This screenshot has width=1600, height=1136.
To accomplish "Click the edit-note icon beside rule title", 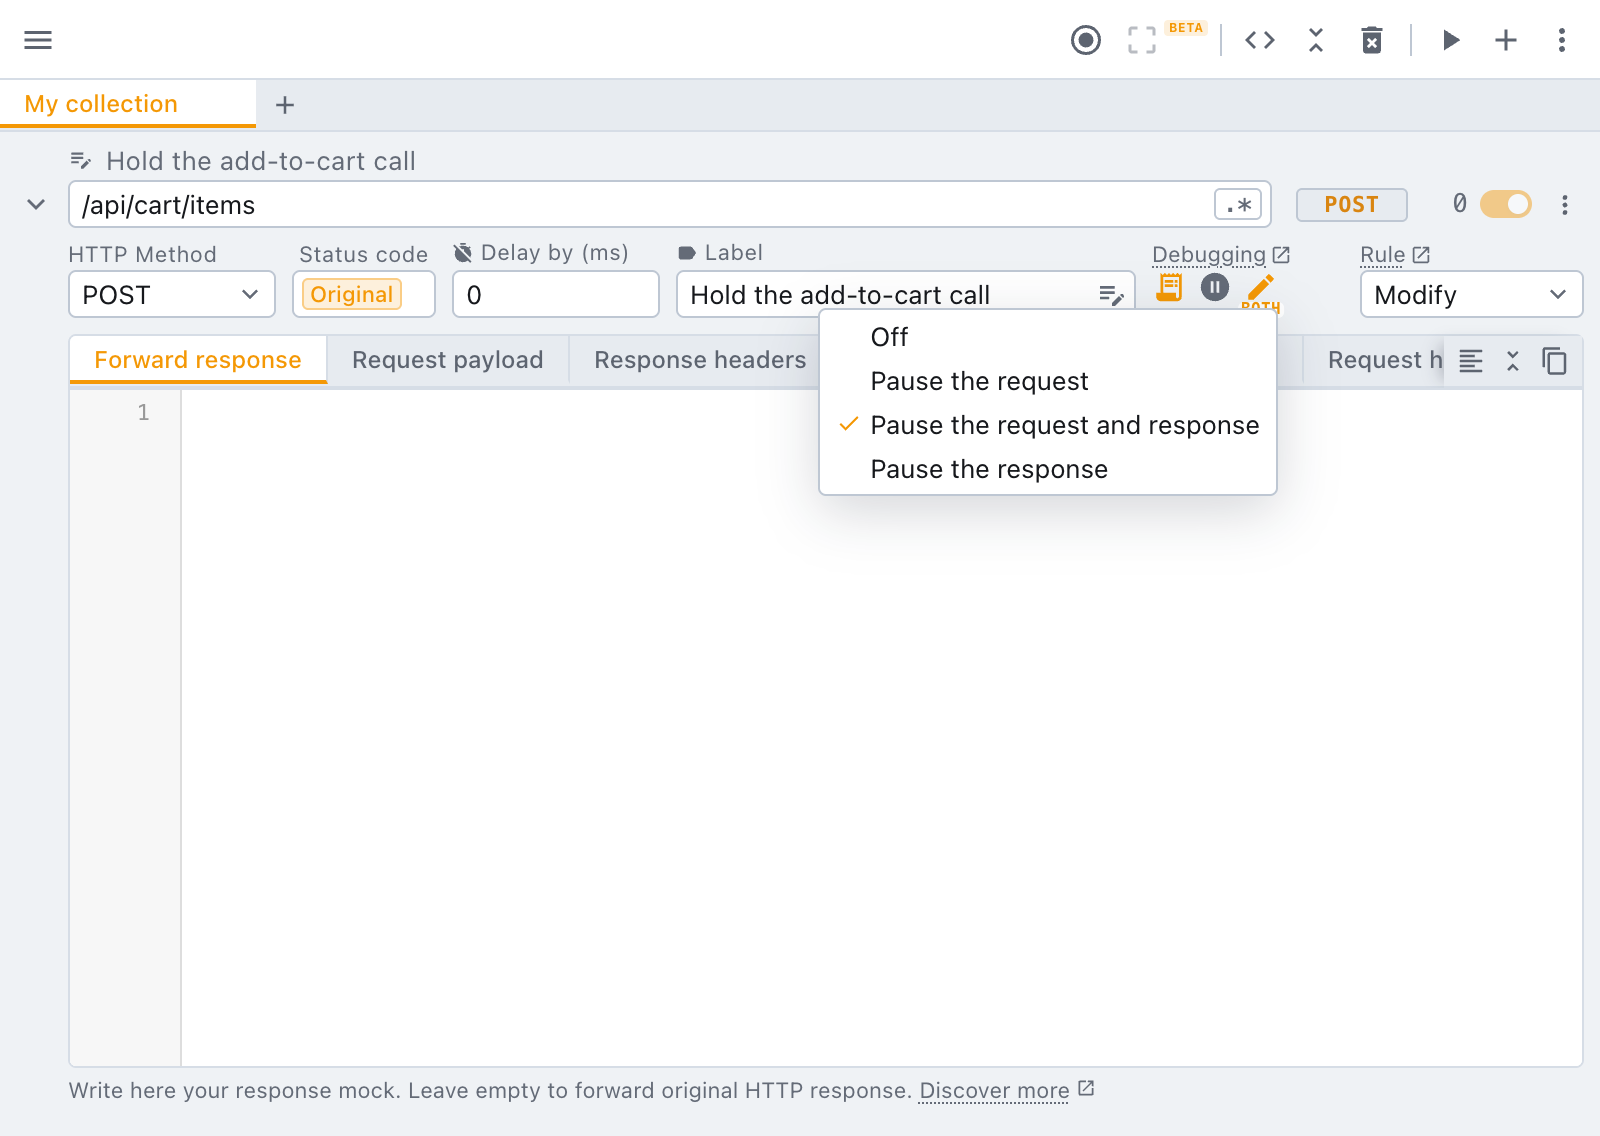I will tap(81, 161).
